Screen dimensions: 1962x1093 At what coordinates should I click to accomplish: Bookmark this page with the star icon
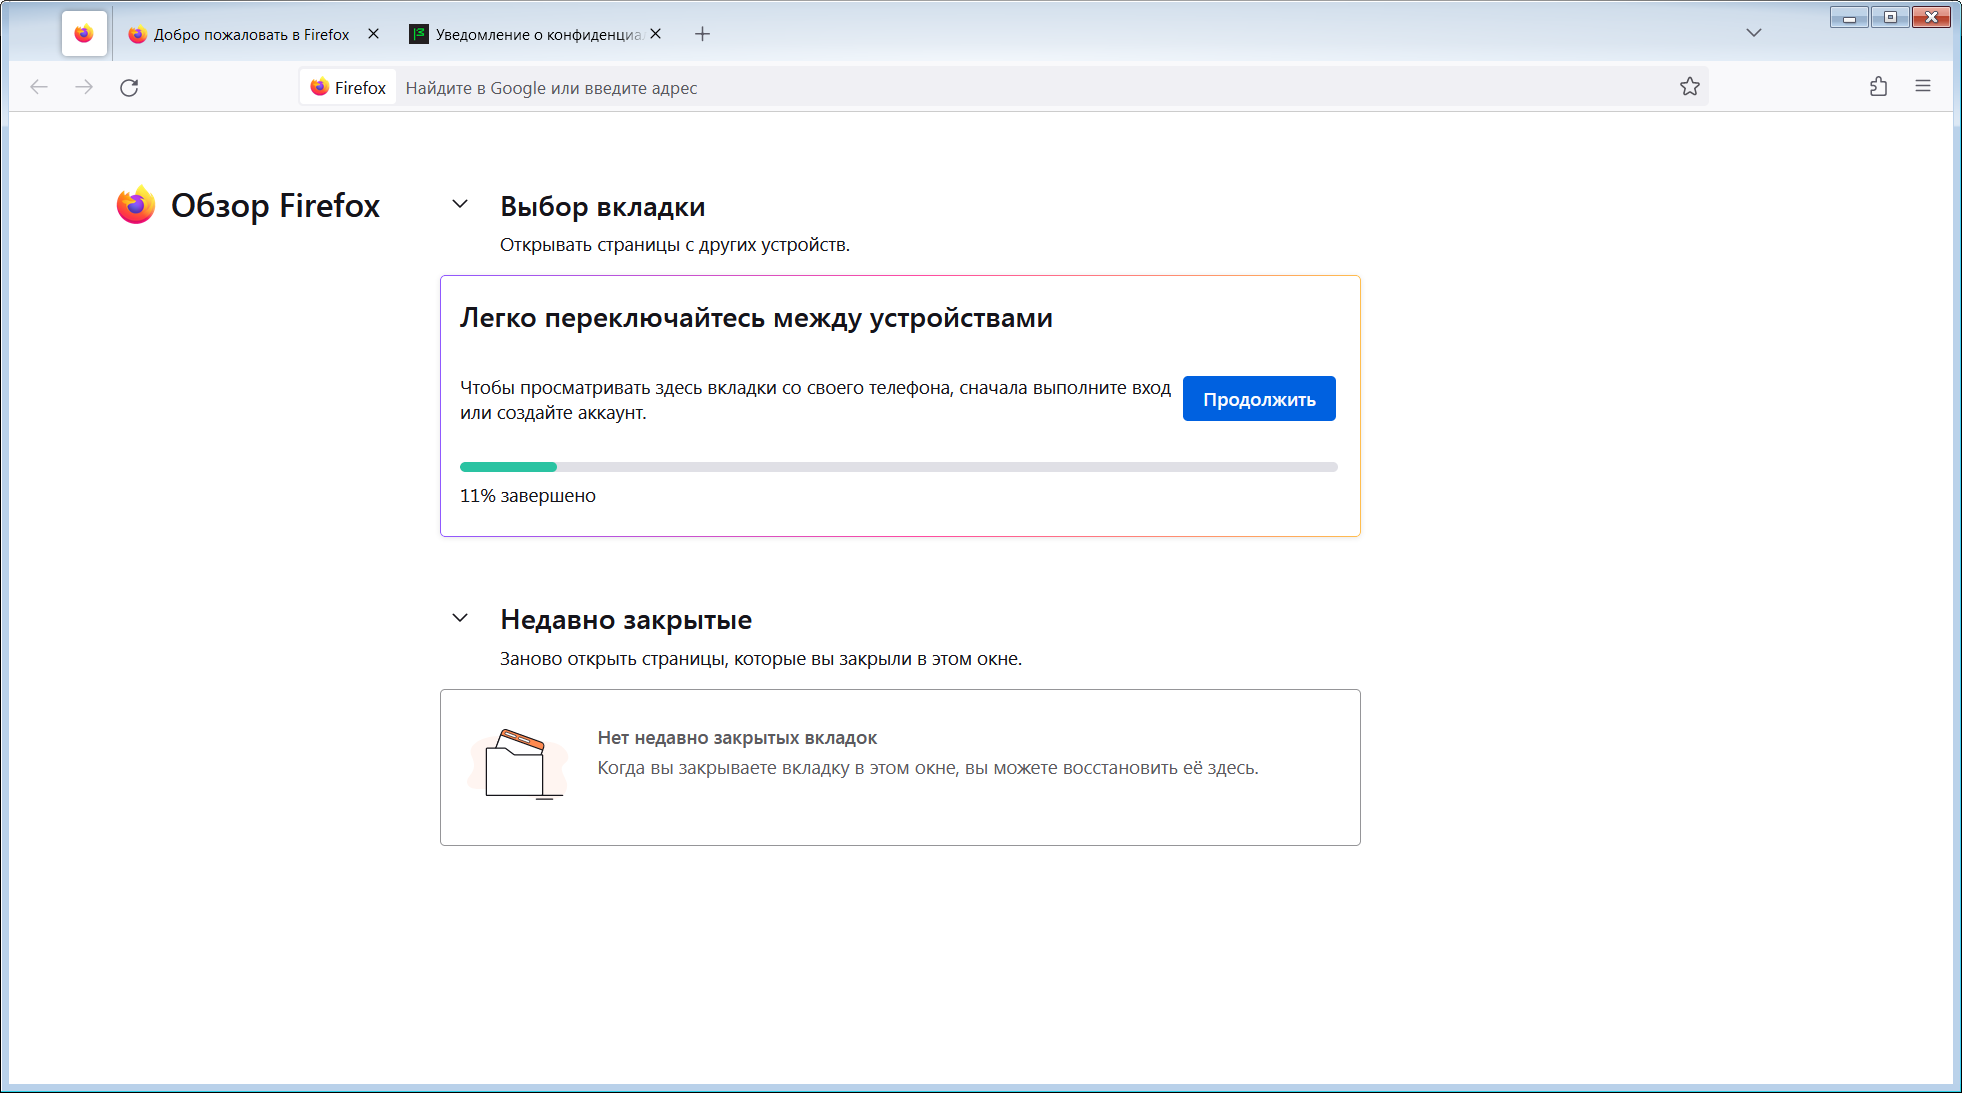coord(1690,87)
